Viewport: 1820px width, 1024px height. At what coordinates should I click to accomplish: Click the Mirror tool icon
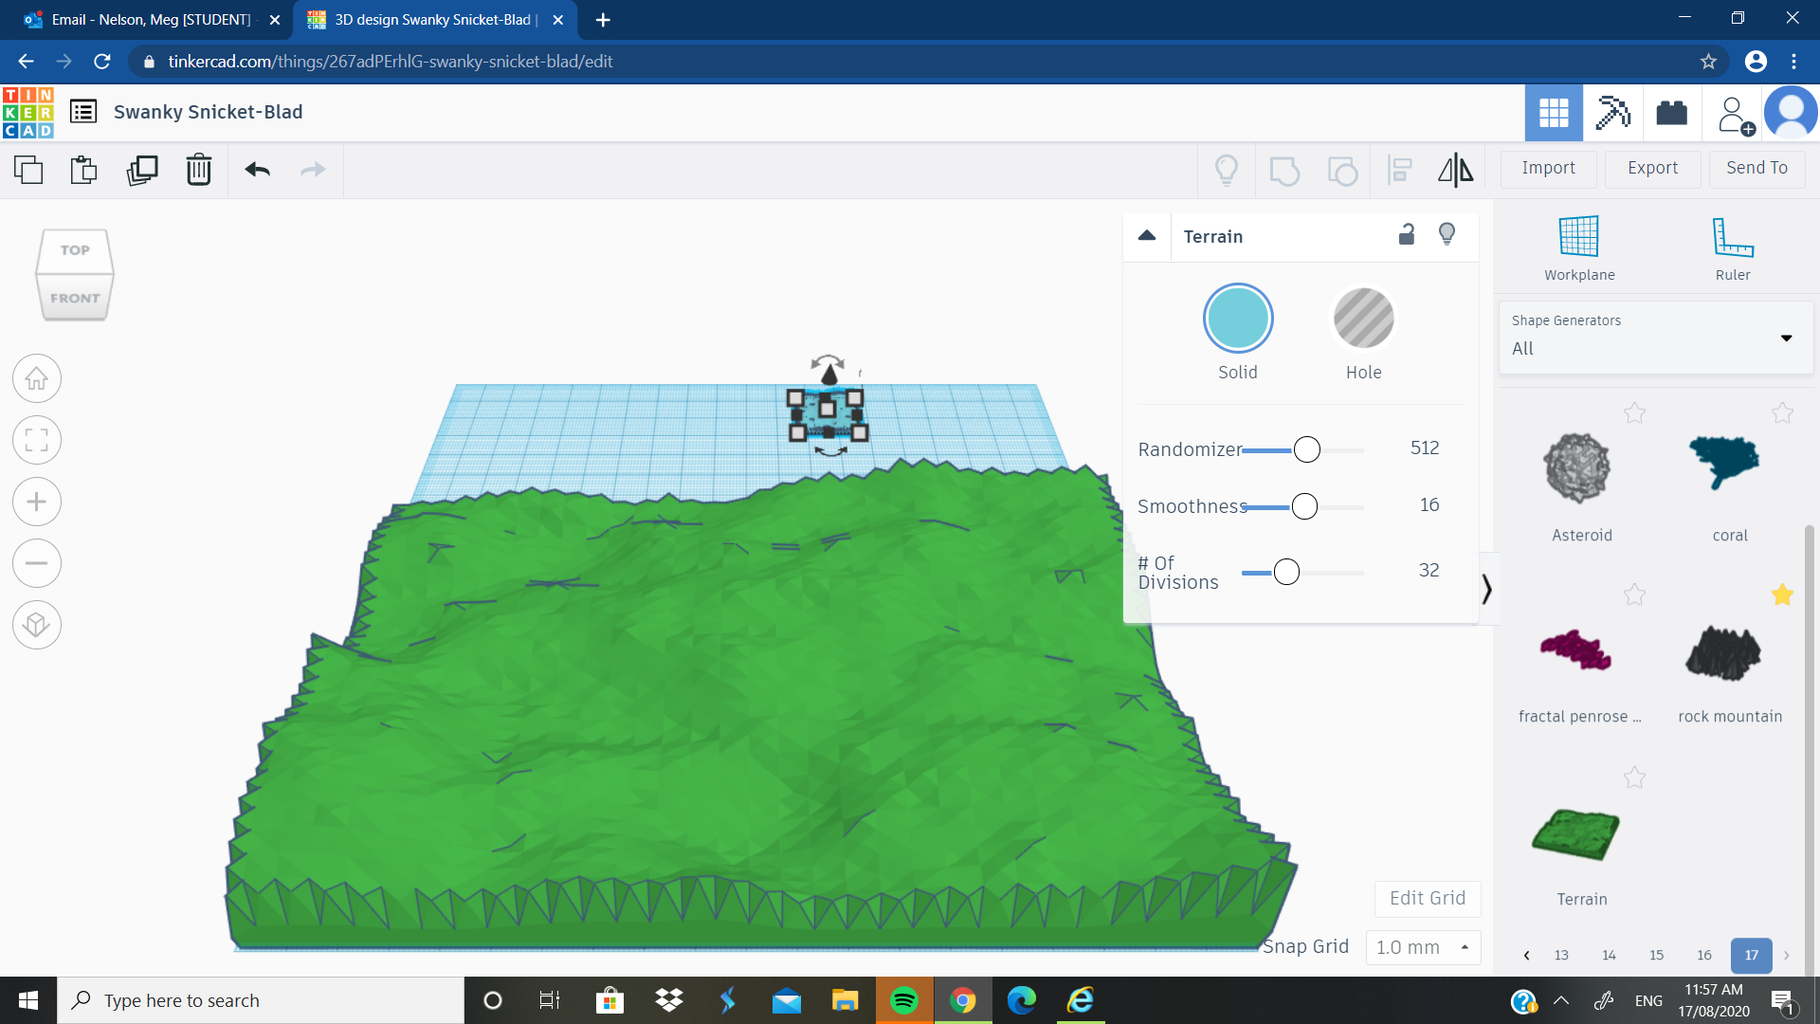click(x=1455, y=170)
